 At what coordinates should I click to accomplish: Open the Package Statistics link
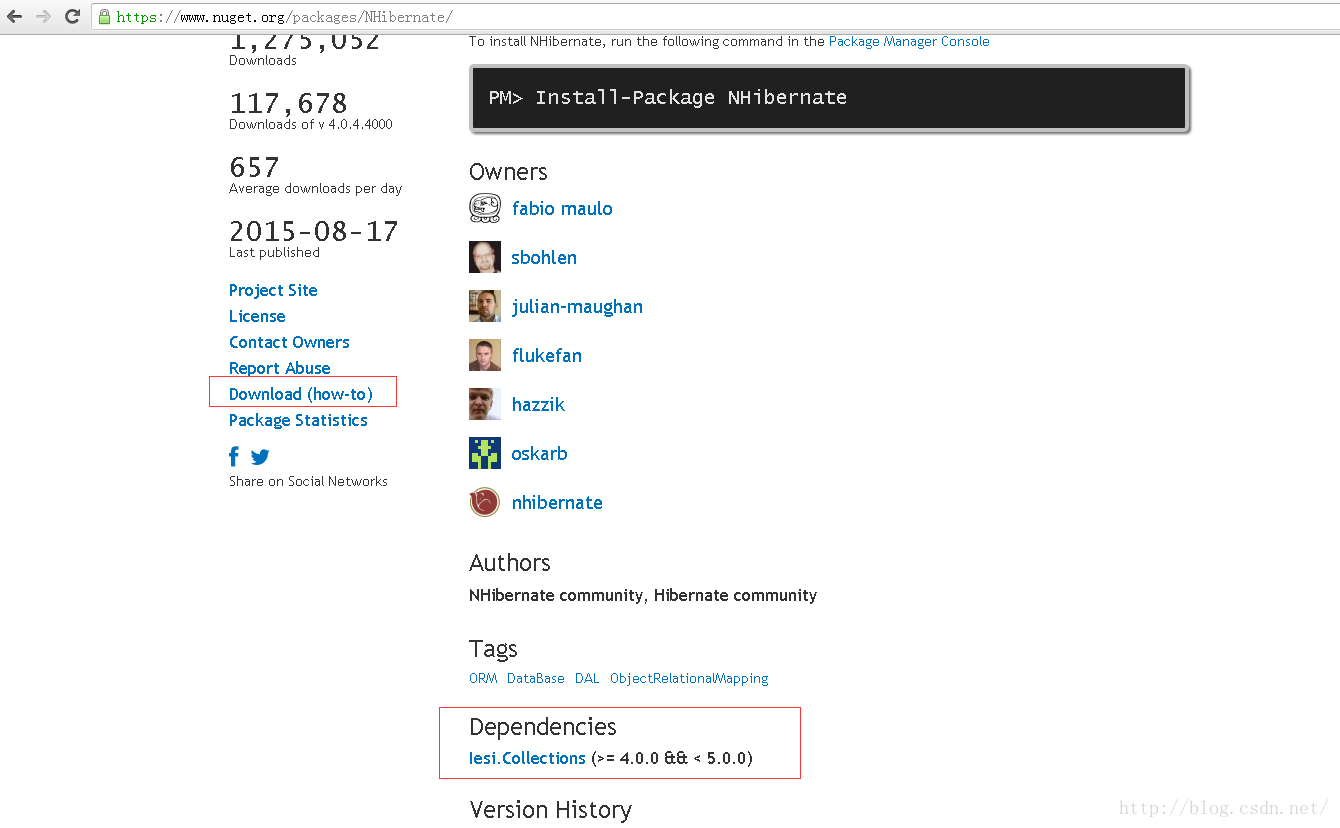[298, 420]
